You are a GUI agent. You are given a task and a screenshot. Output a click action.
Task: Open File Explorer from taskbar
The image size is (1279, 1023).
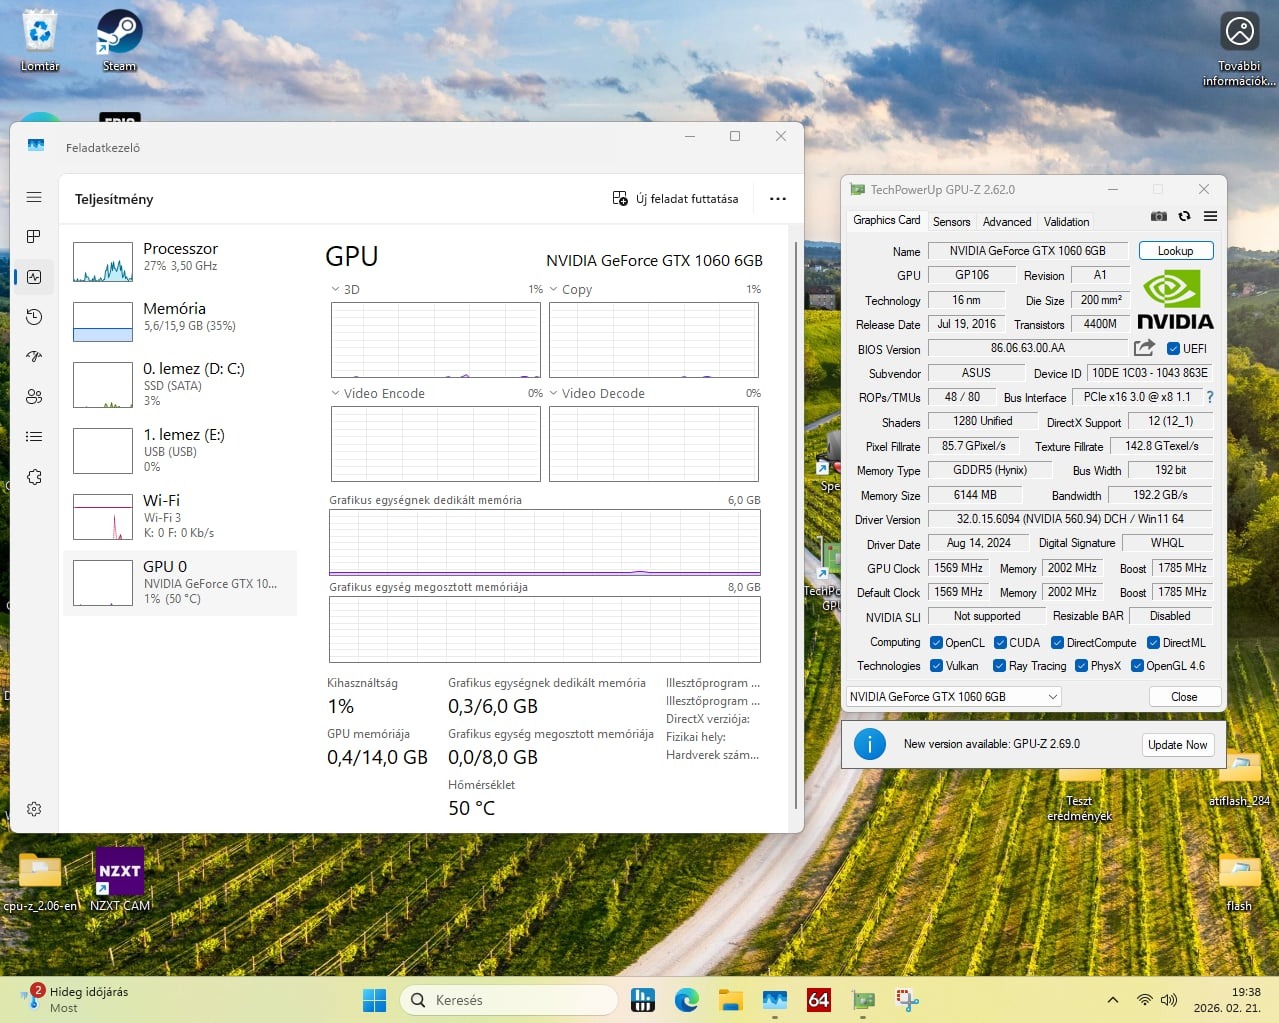[x=730, y=1000]
